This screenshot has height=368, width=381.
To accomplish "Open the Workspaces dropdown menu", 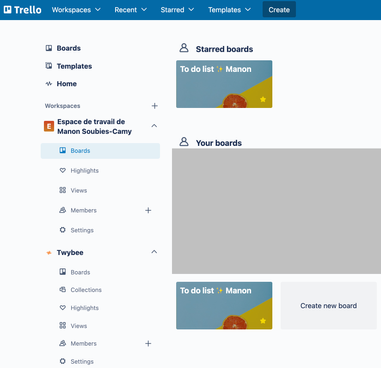I will 76,10.
